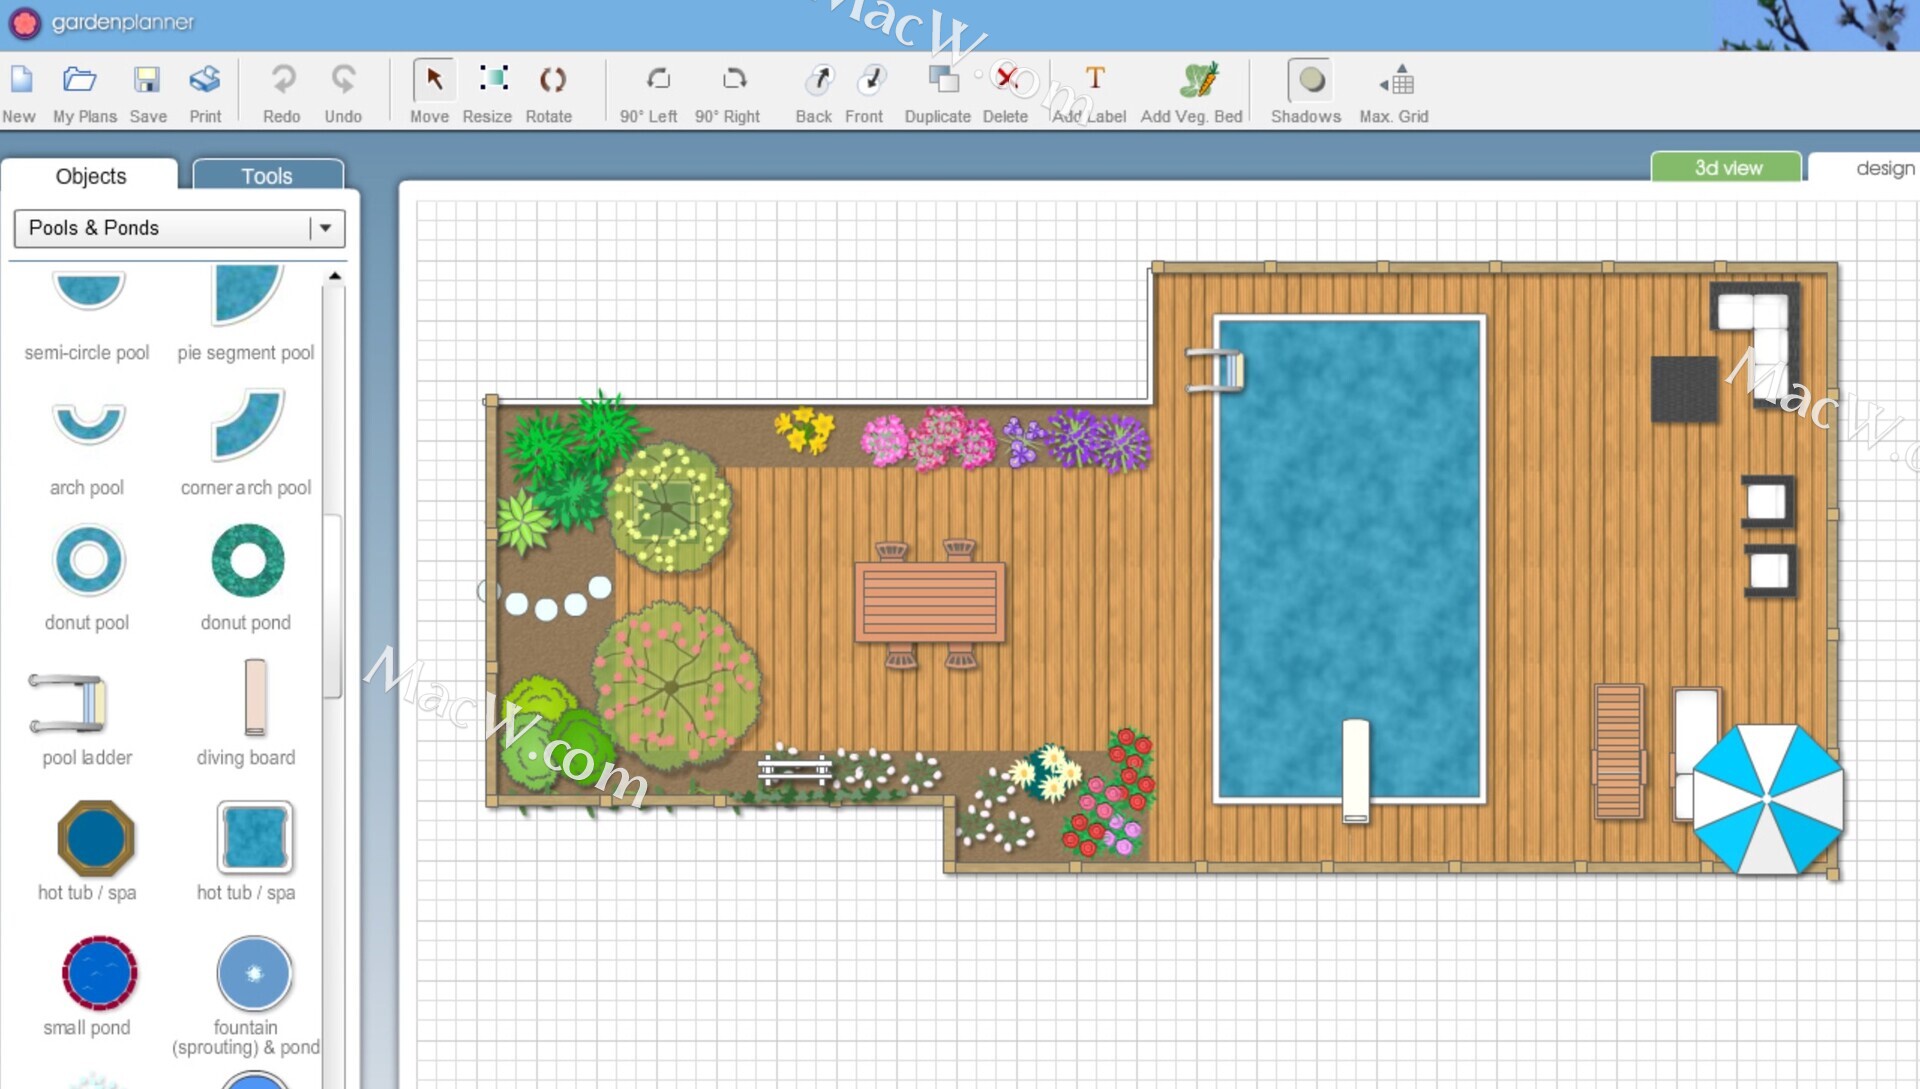The height and width of the screenshot is (1089, 1920).
Task: Click Add Veg. Bed icon
Action: tap(1198, 80)
